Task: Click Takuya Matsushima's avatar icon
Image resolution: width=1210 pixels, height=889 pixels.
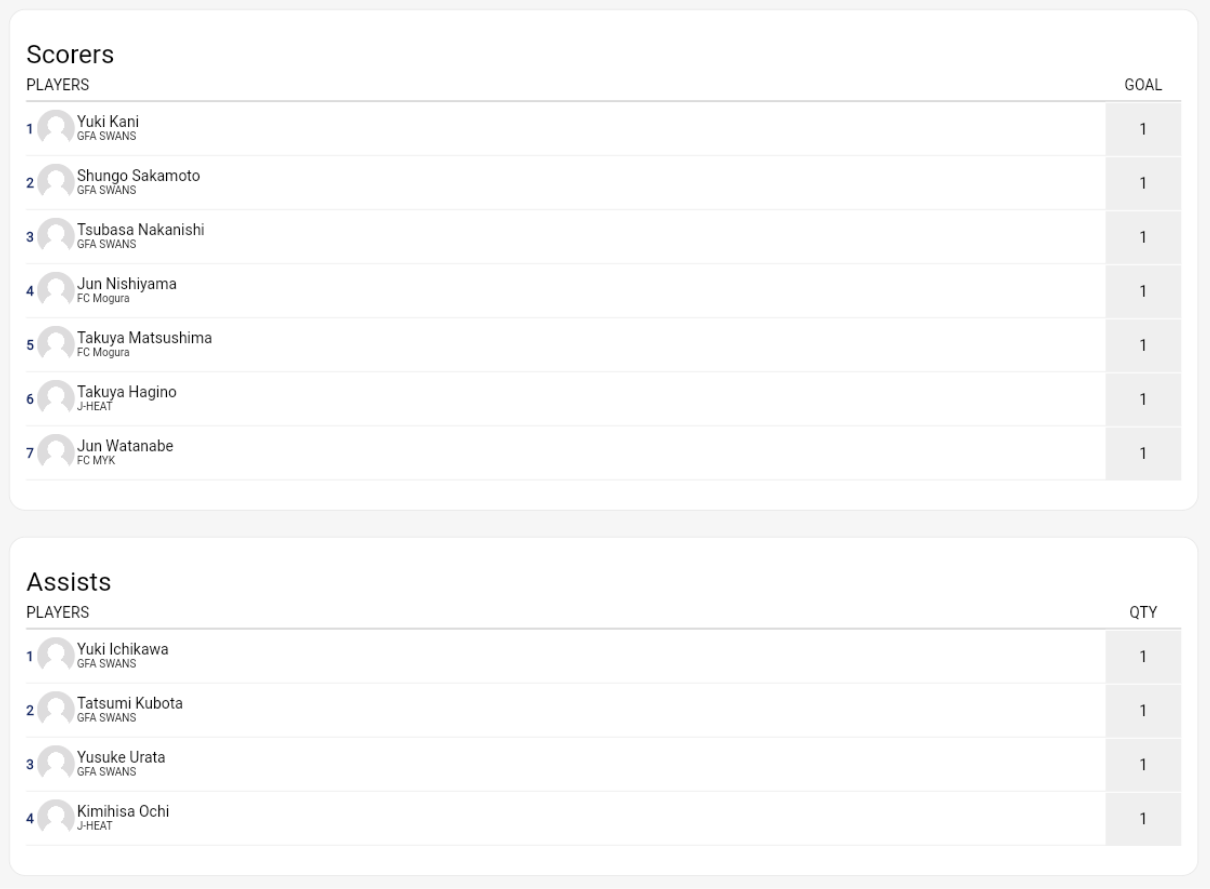Action: (56, 345)
